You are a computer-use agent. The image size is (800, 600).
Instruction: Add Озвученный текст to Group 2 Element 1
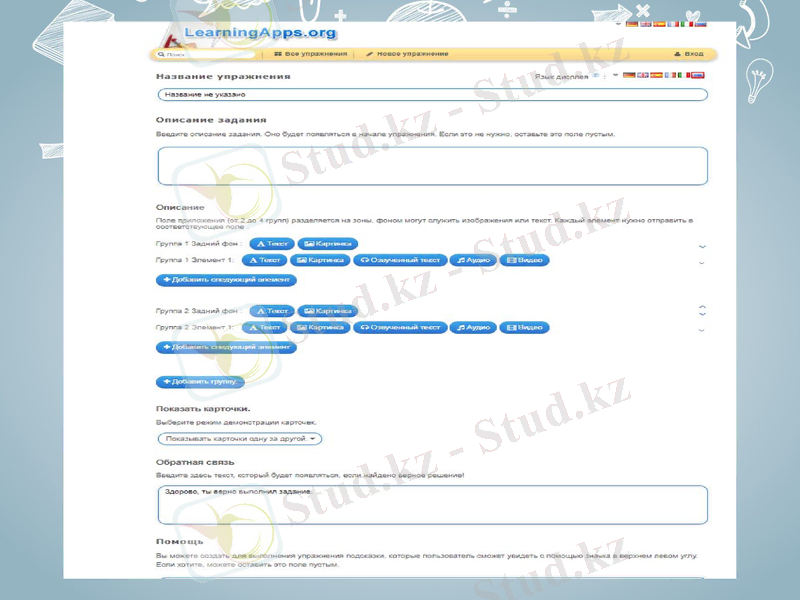pos(399,327)
